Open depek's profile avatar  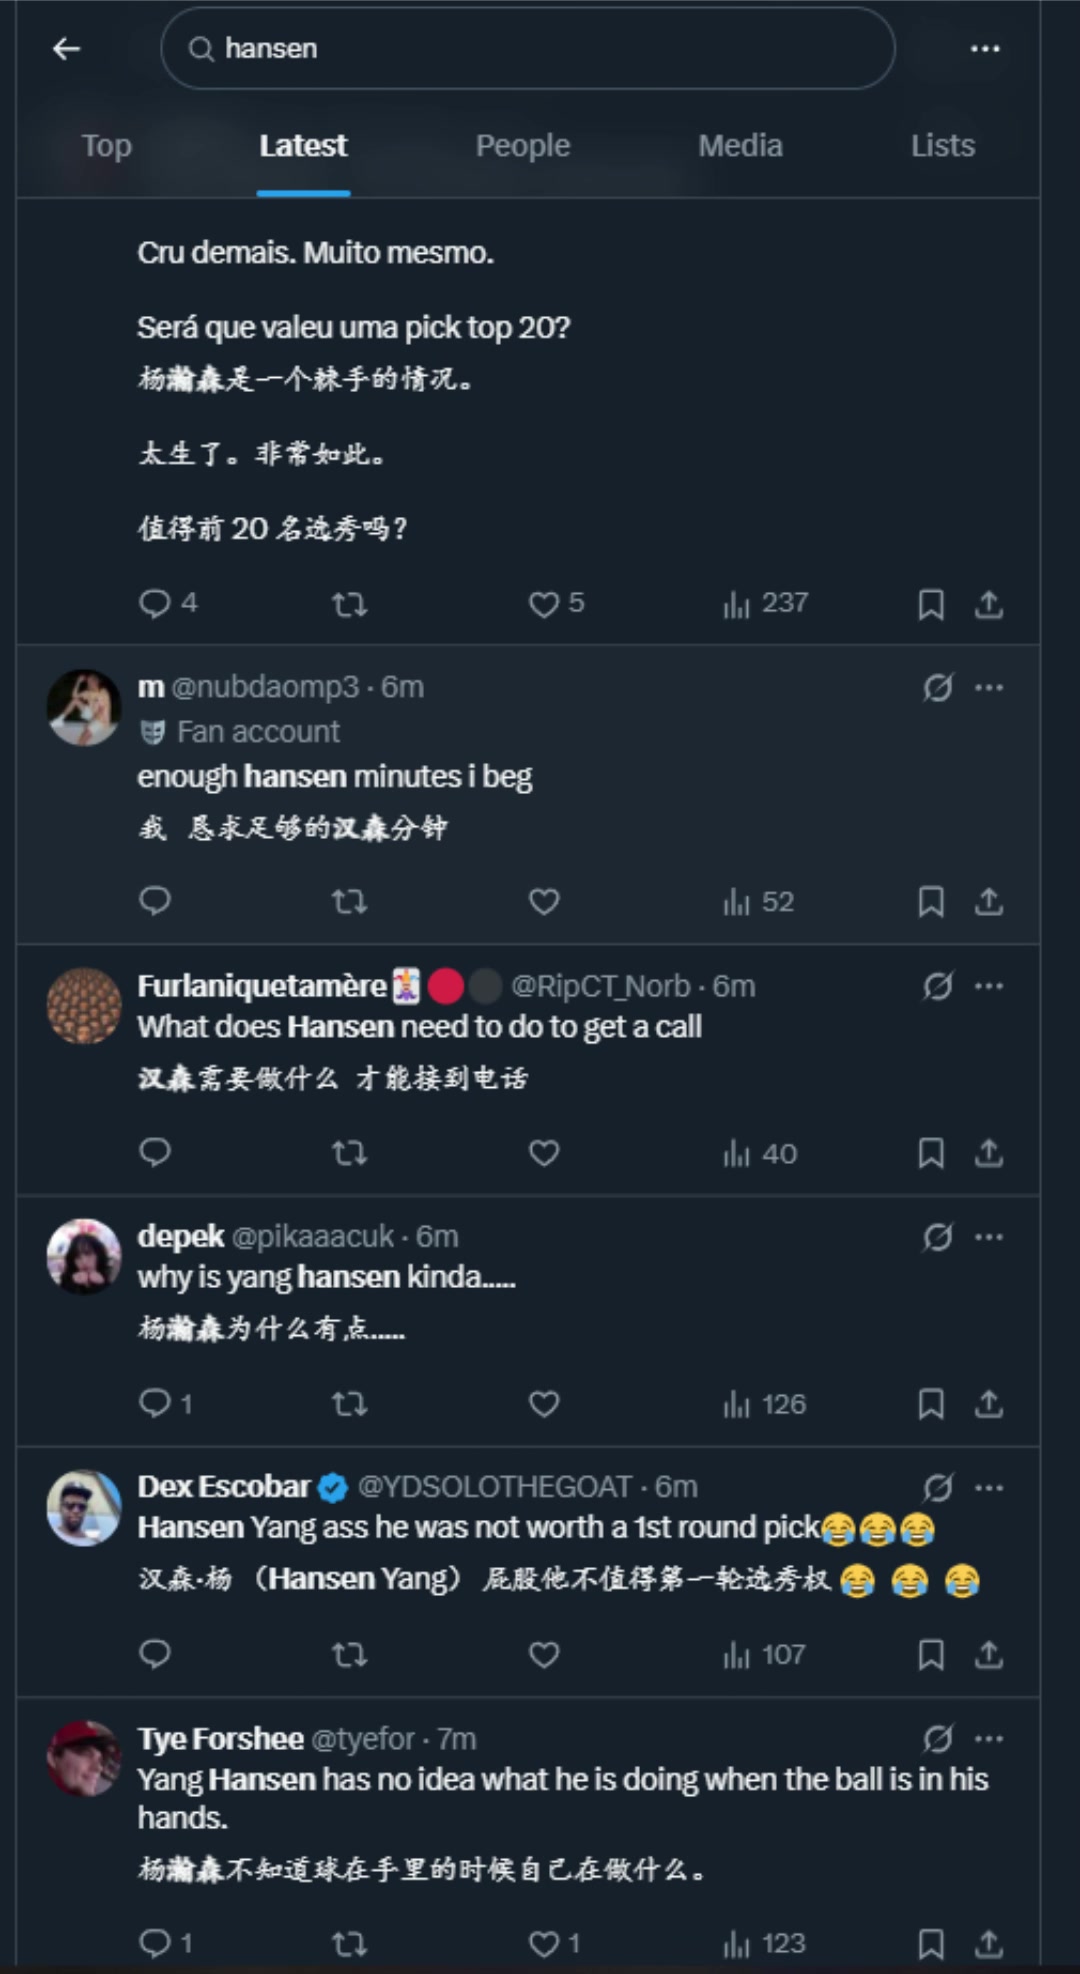coord(84,1256)
